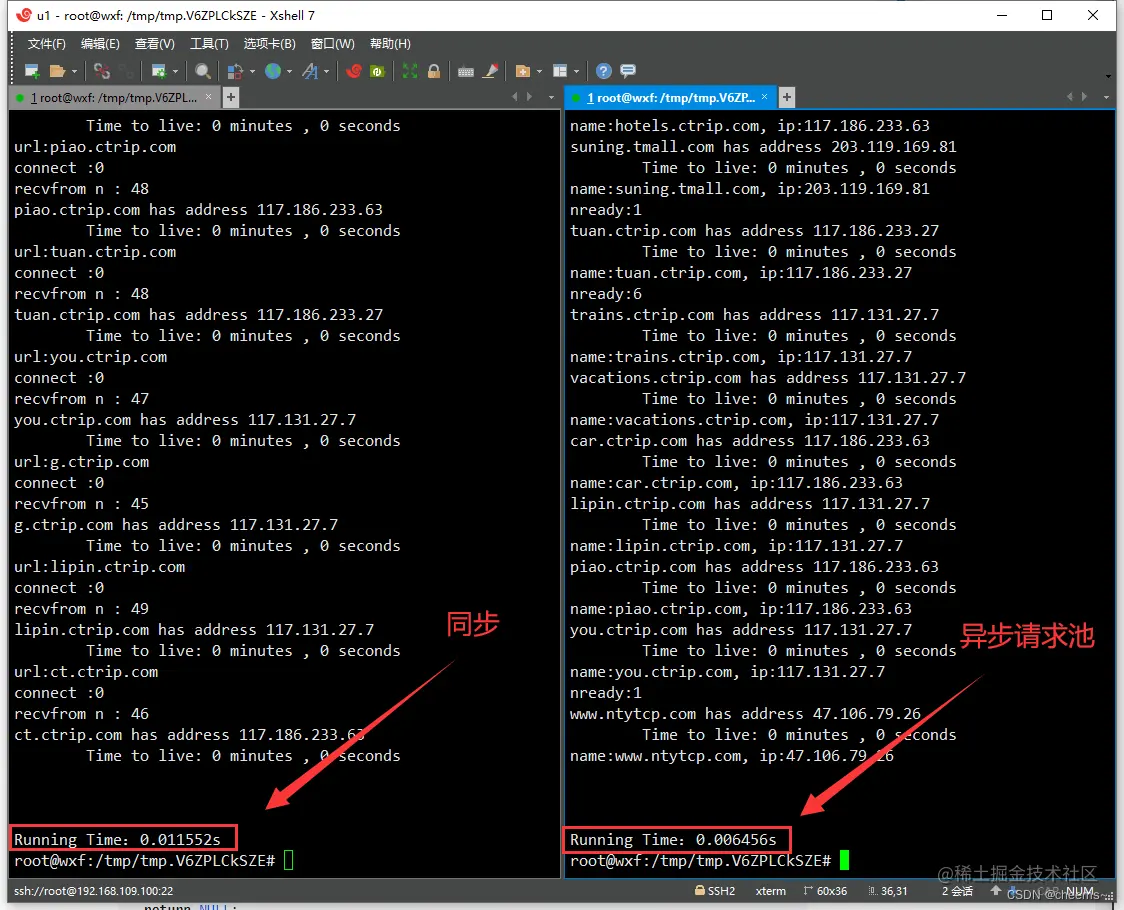Image resolution: width=1124 pixels, height=910 pixels.
Task: Expand the color scheme dropdown arrow
Action: point(252,71)
